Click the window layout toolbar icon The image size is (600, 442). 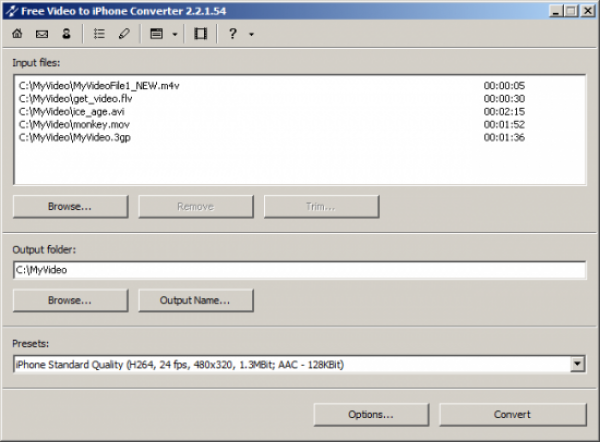click(x=156, y=34)
